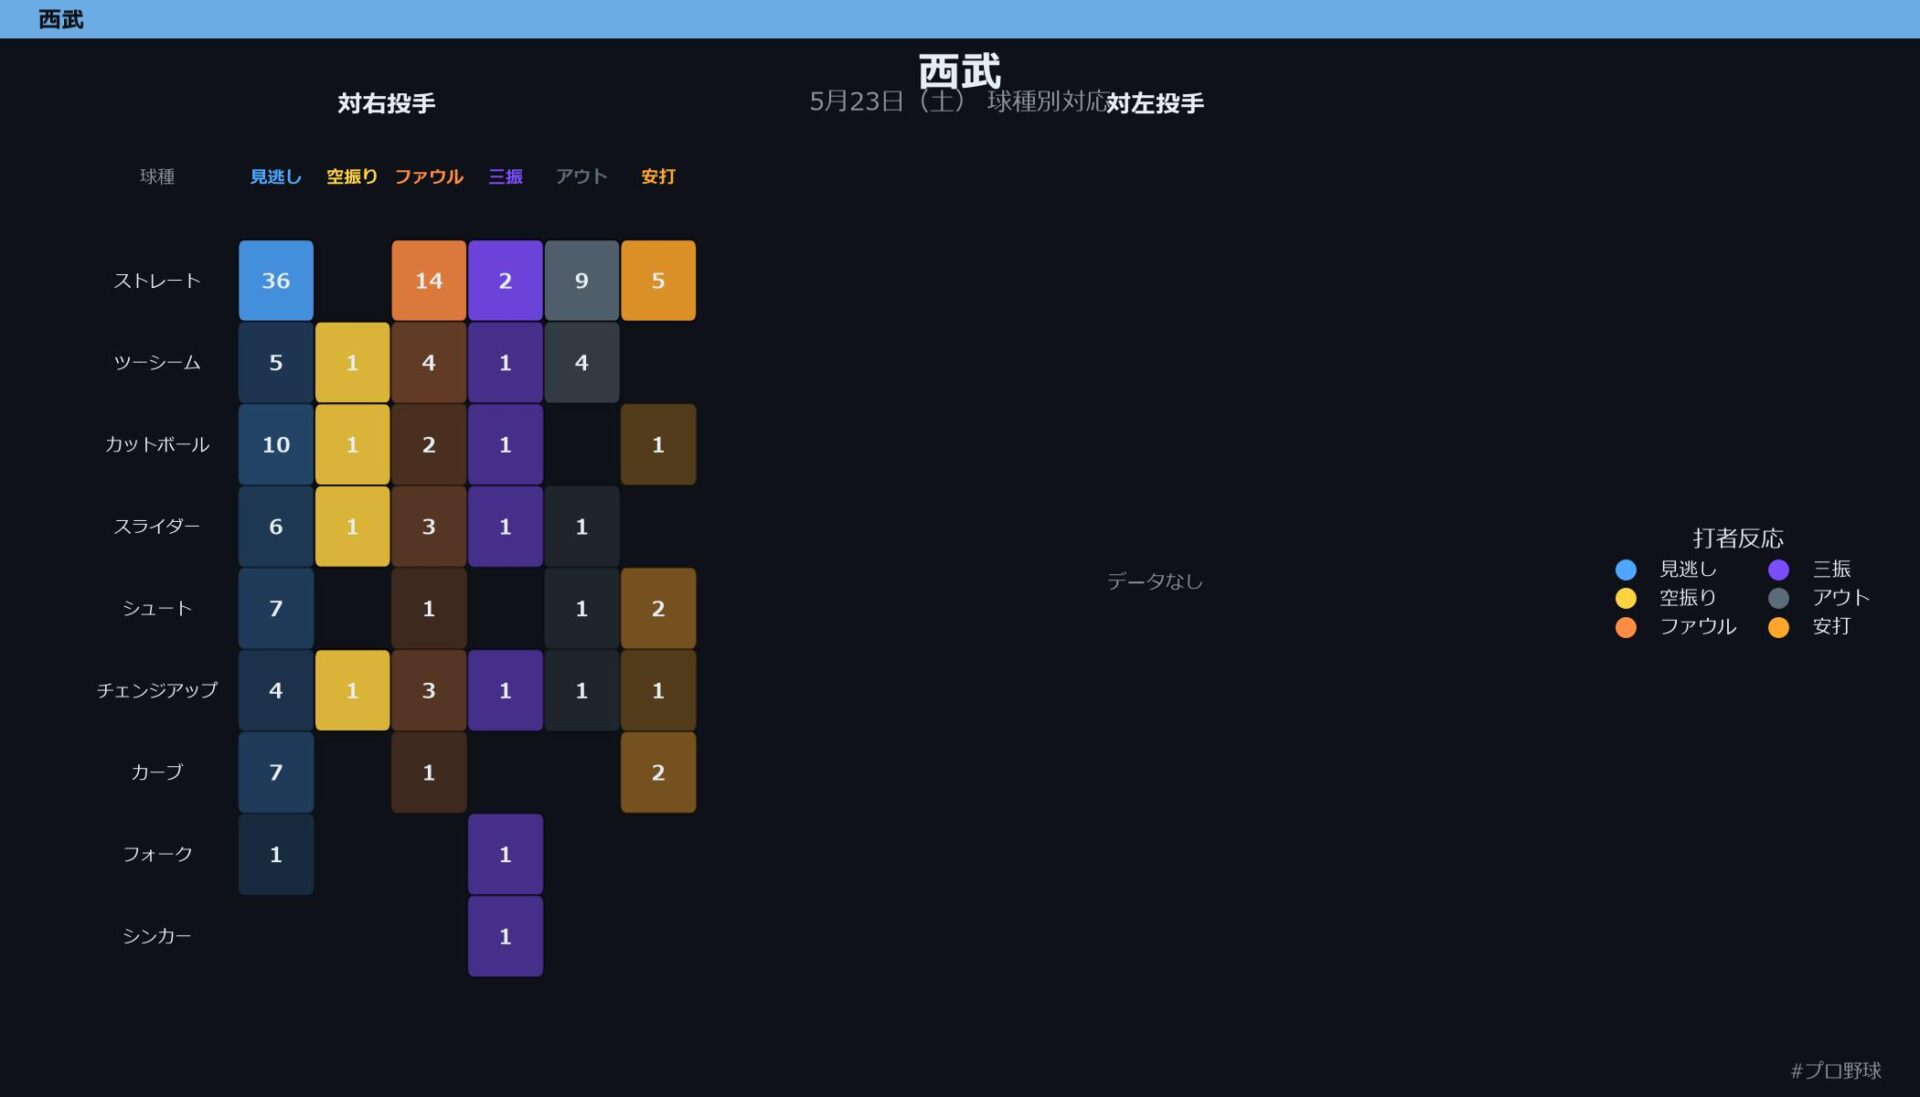The image size is (1920, 1097).
Task: Click the #プロ野球 hashtag
Action: [1836, 1071]
